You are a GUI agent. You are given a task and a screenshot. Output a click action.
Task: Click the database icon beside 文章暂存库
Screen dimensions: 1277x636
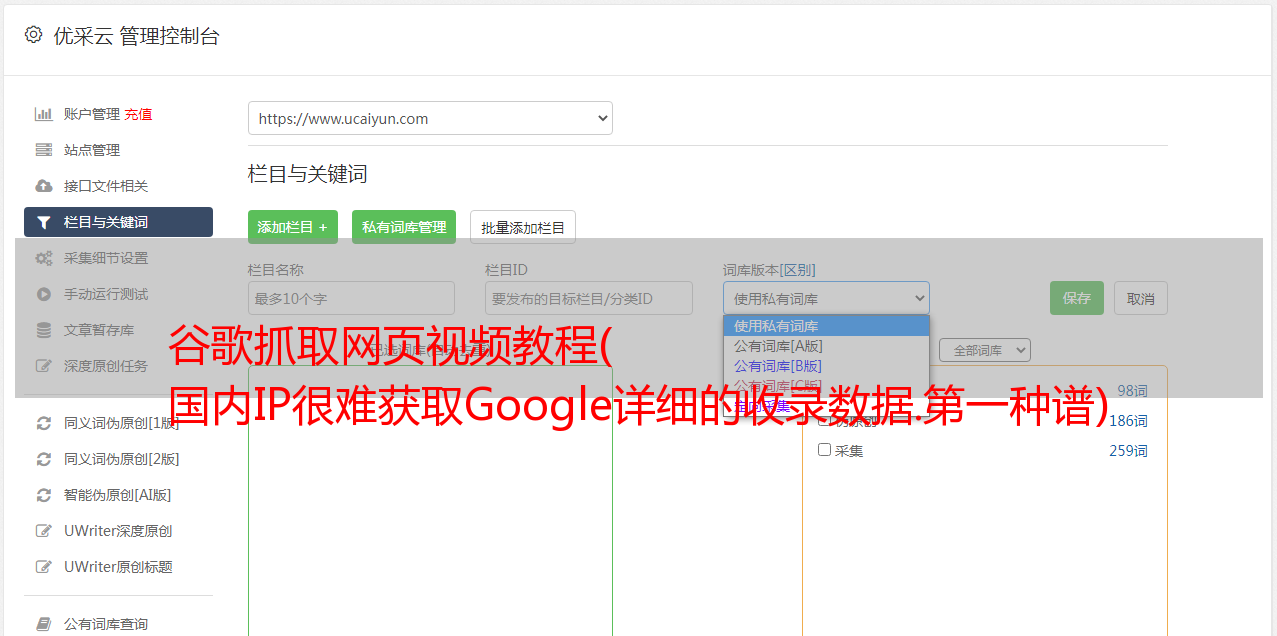tap(43, 330)
